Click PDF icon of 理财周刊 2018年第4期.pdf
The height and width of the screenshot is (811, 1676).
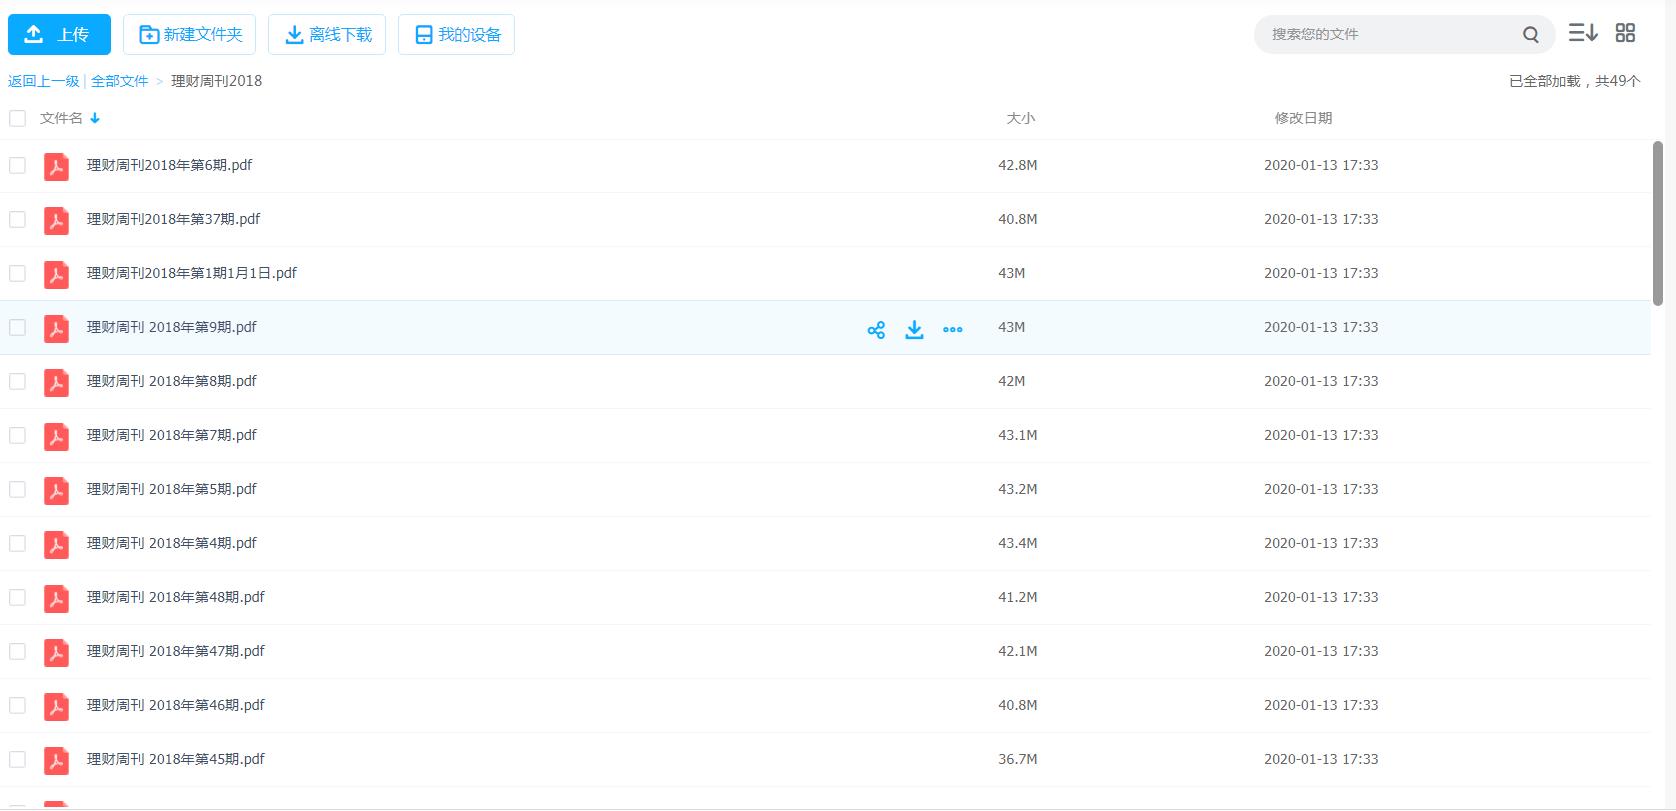[57, 544]
